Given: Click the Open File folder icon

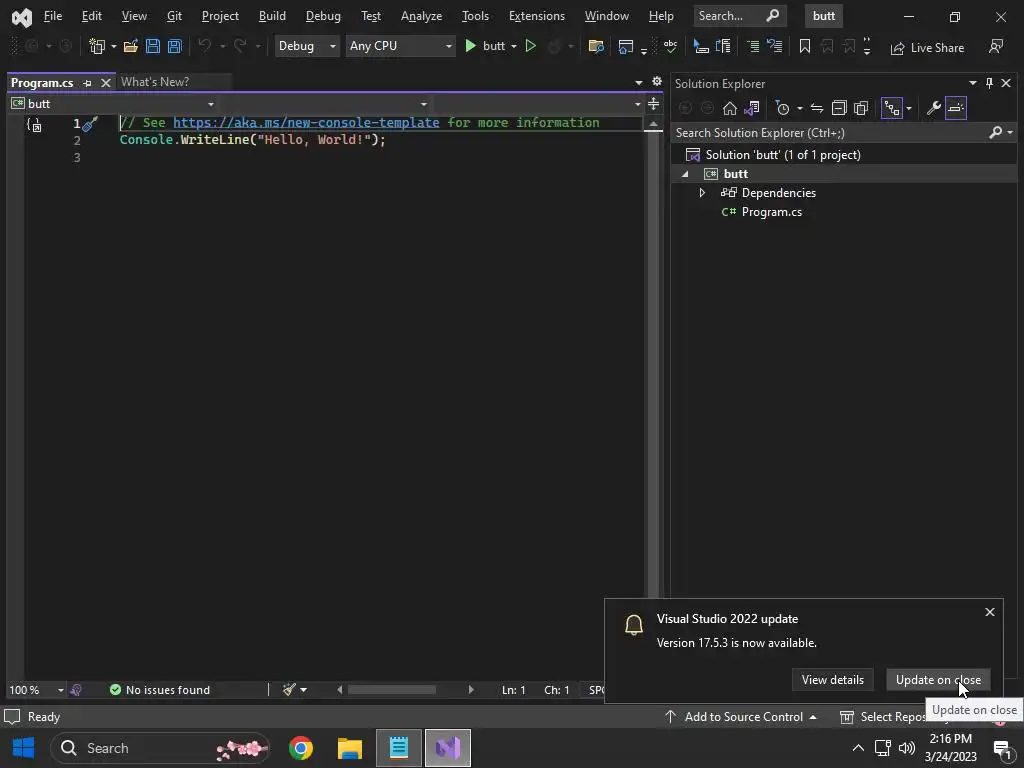Looking at the screenshot, I should tap(131, 46).
